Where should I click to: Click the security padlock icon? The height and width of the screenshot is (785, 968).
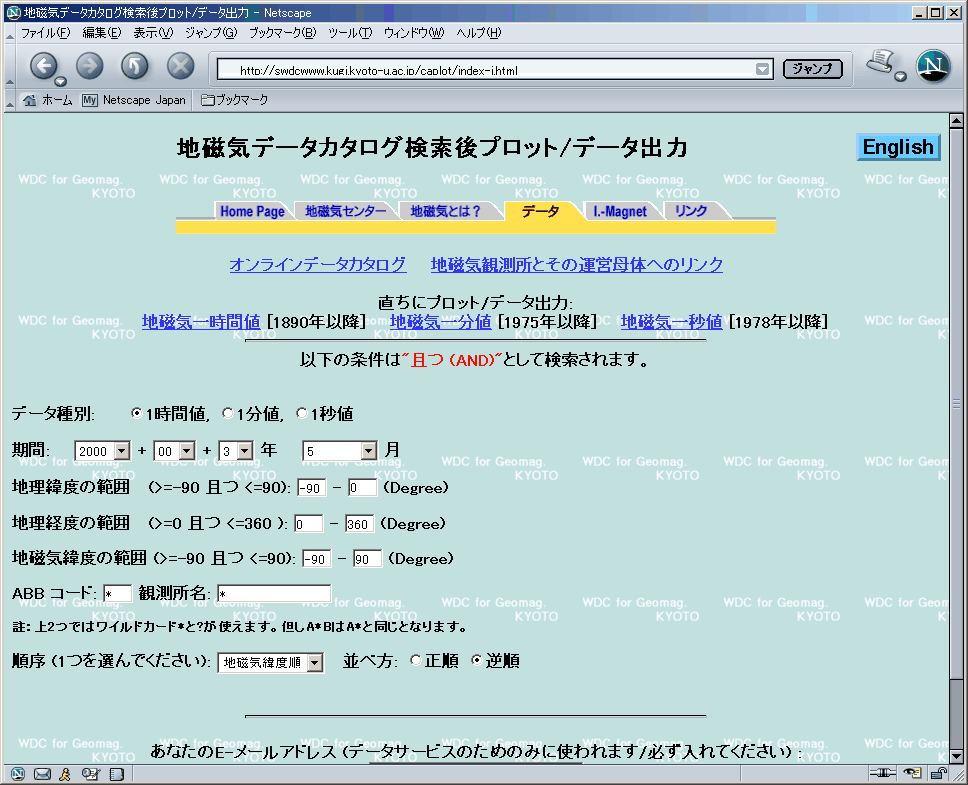(938, 773)
